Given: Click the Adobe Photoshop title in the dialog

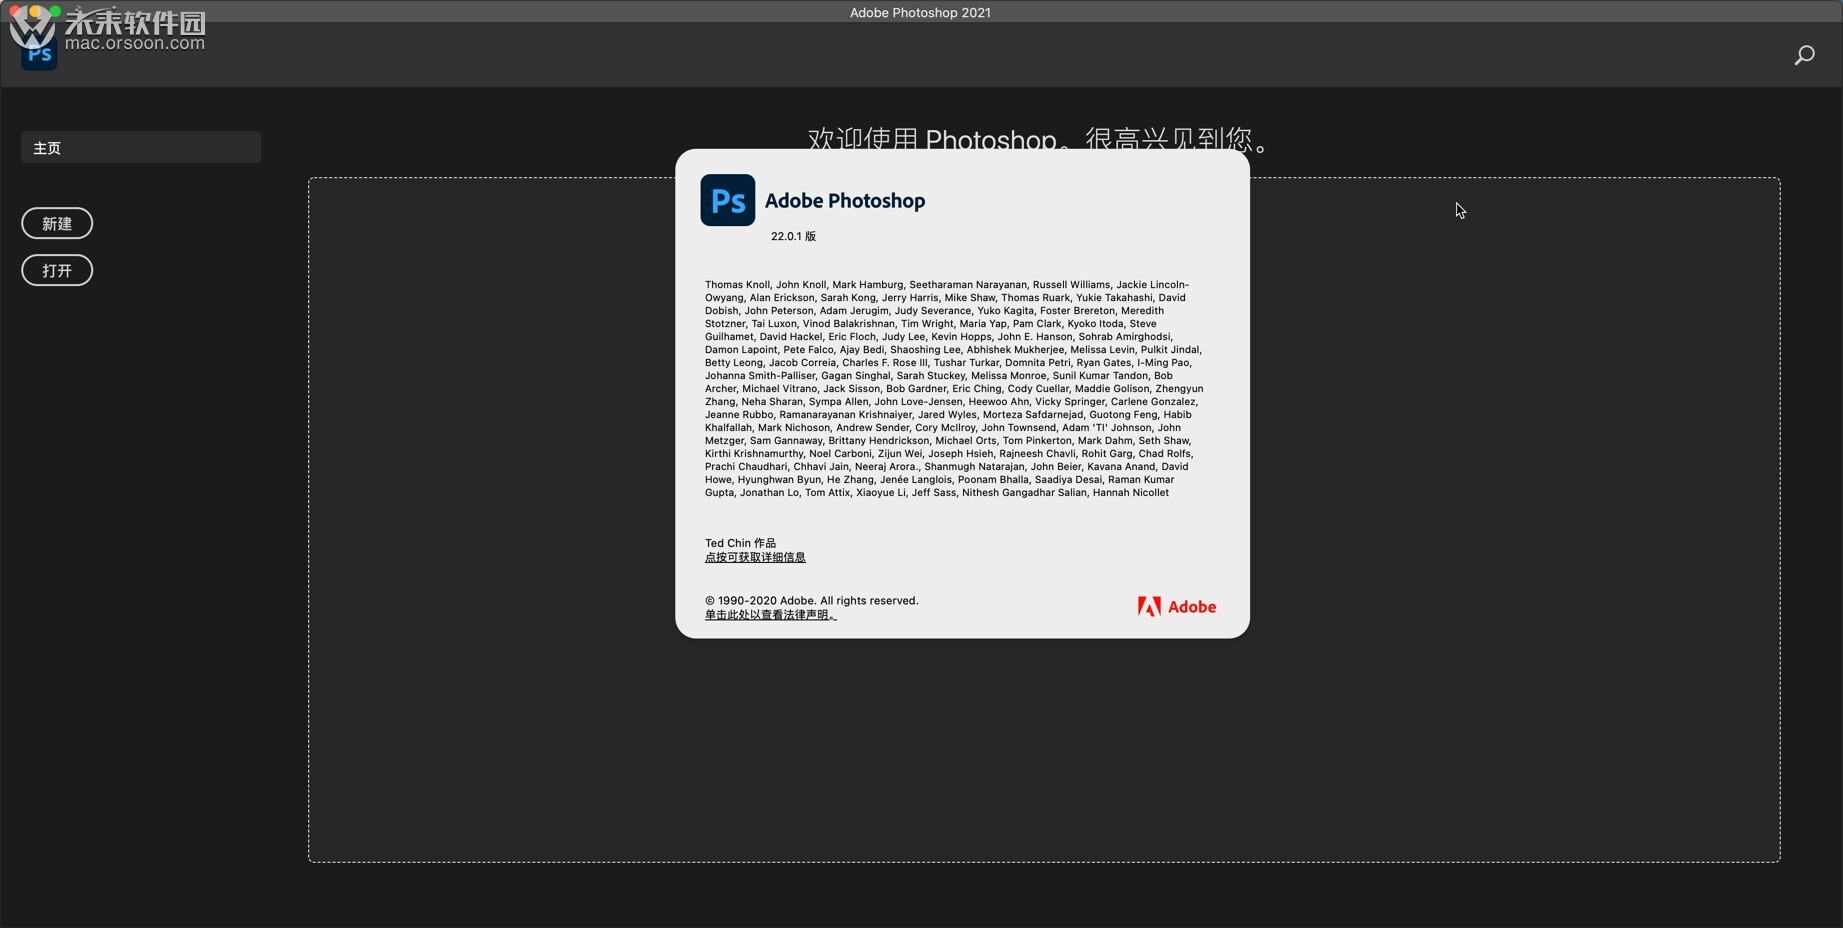Looking at the screenshot, I should click(x=845, y=200).
